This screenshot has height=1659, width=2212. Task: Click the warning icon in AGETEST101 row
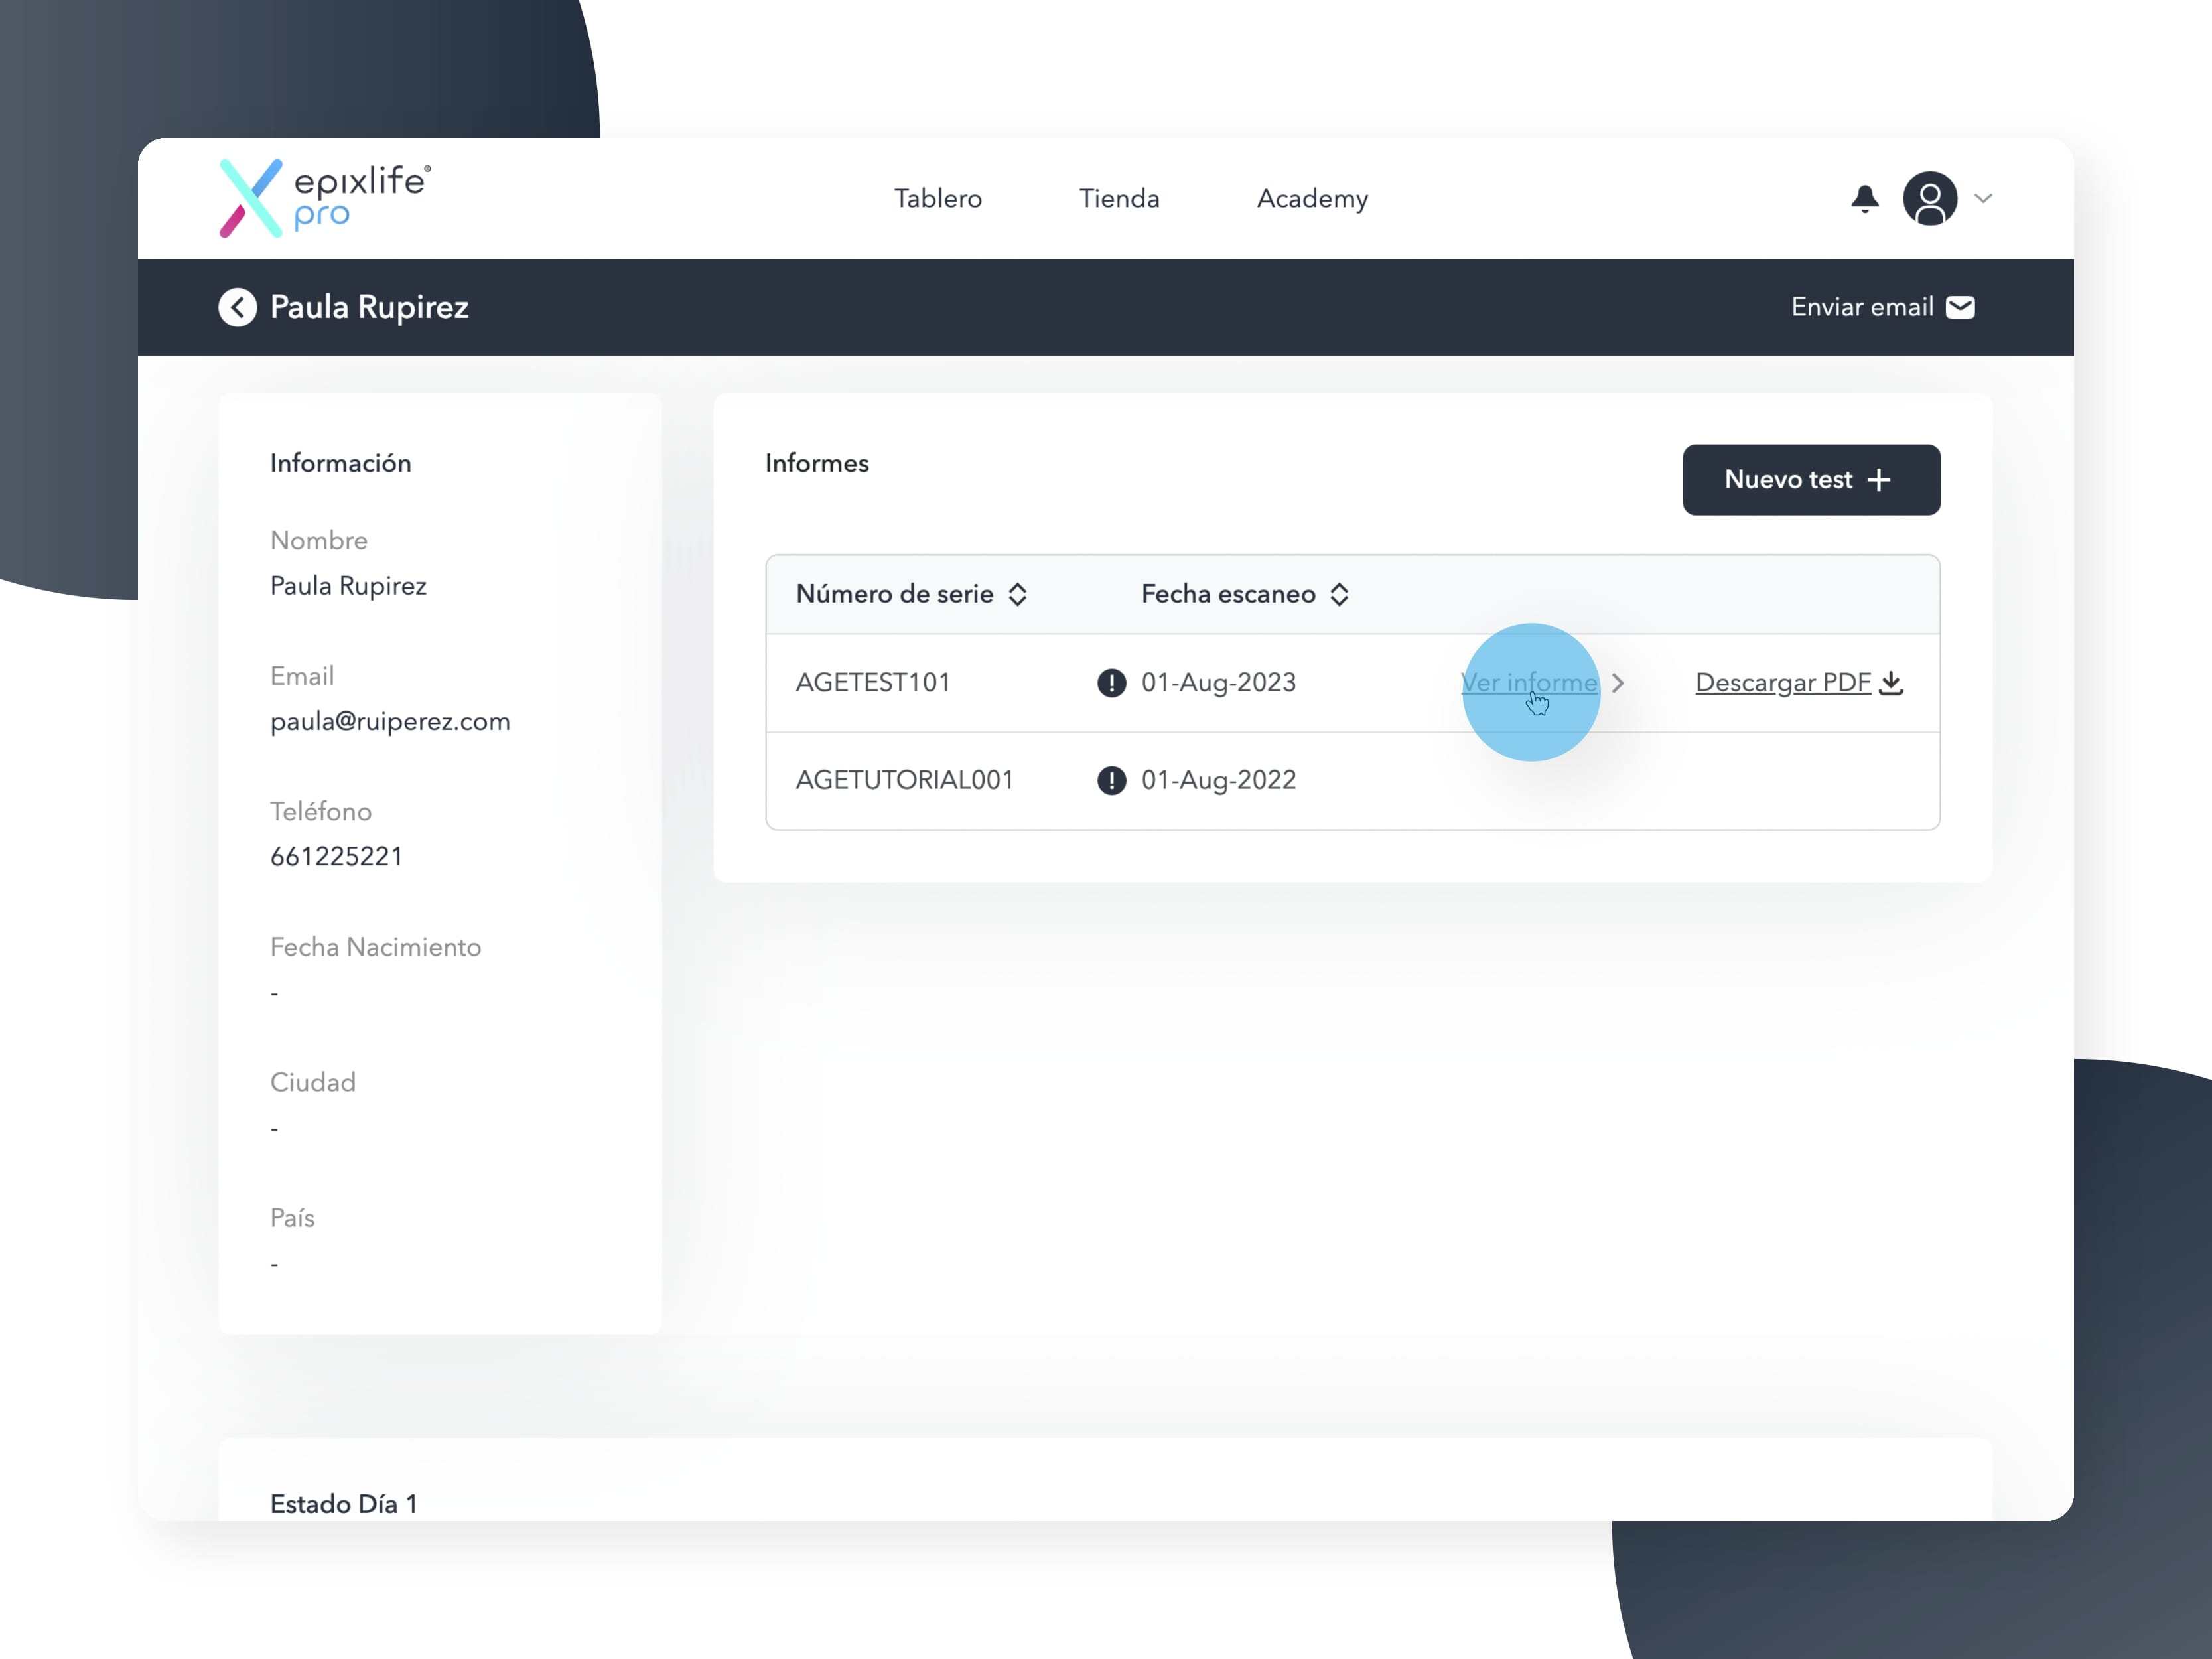[x=1111, y=683]
